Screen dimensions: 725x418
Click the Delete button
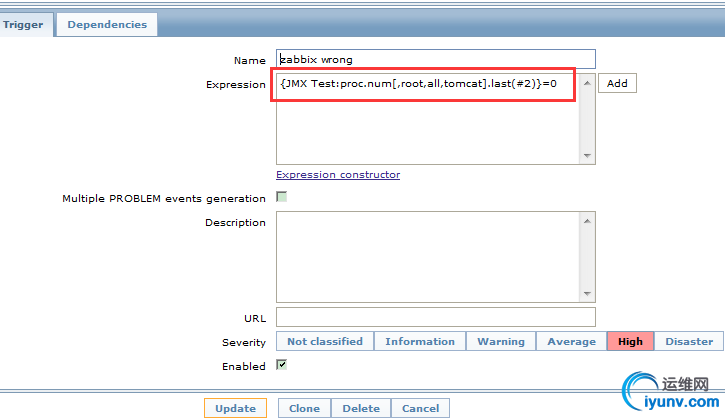click(361, 408)
